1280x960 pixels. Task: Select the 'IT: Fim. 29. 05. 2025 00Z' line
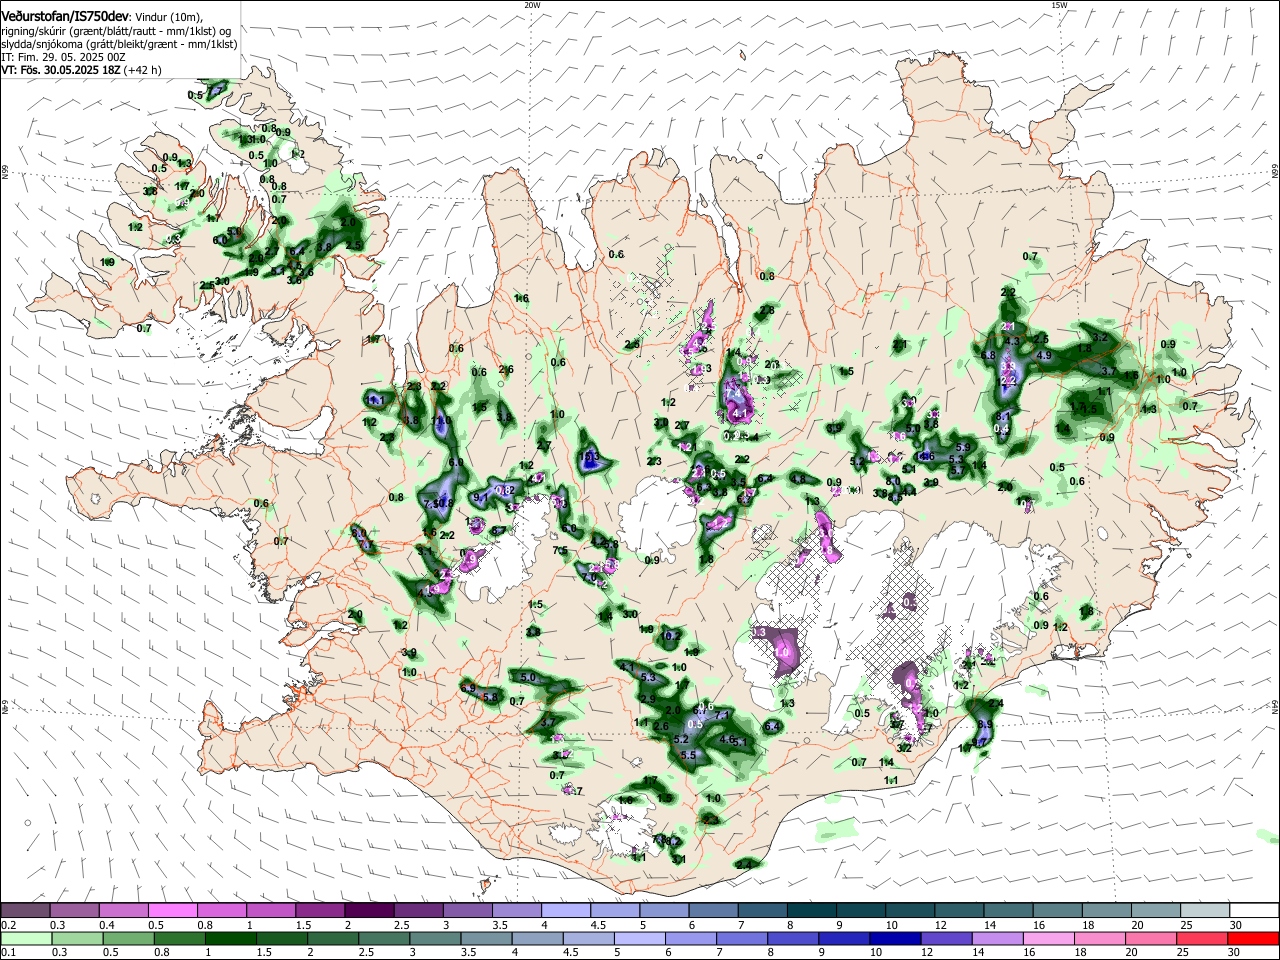tap(63, 57)
